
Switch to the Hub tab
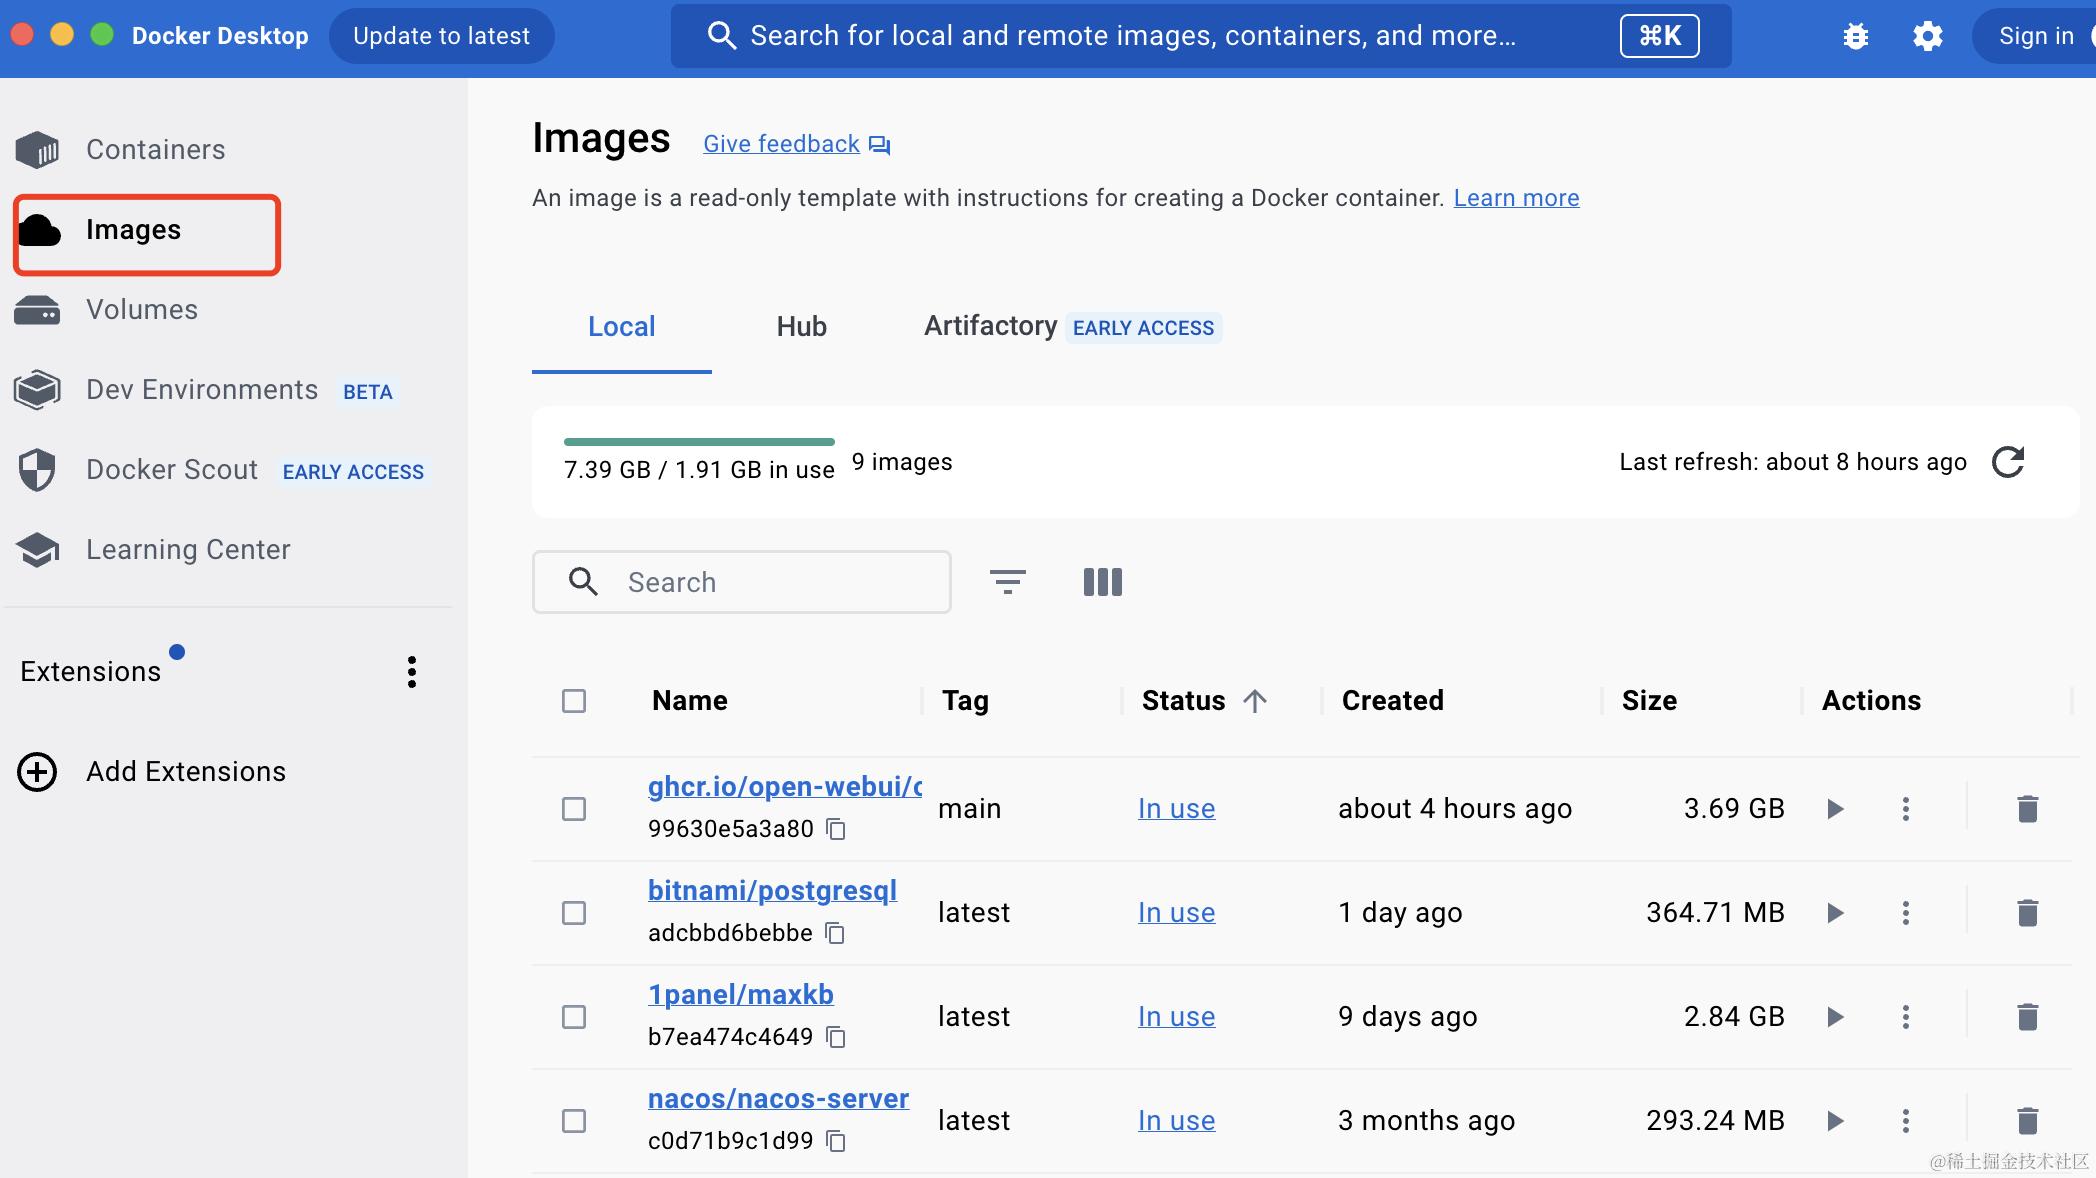point(801,327)
